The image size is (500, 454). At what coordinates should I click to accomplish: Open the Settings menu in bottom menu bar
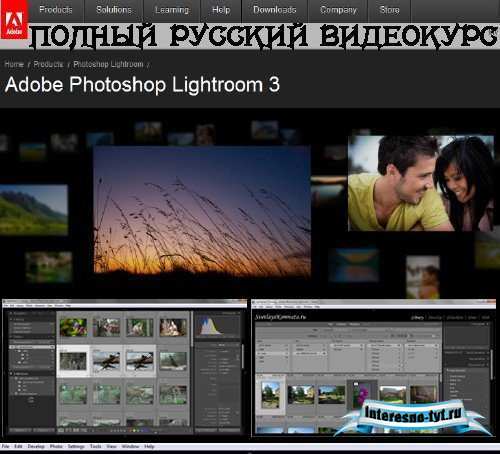pyautogui.click(x=76, y=446)
